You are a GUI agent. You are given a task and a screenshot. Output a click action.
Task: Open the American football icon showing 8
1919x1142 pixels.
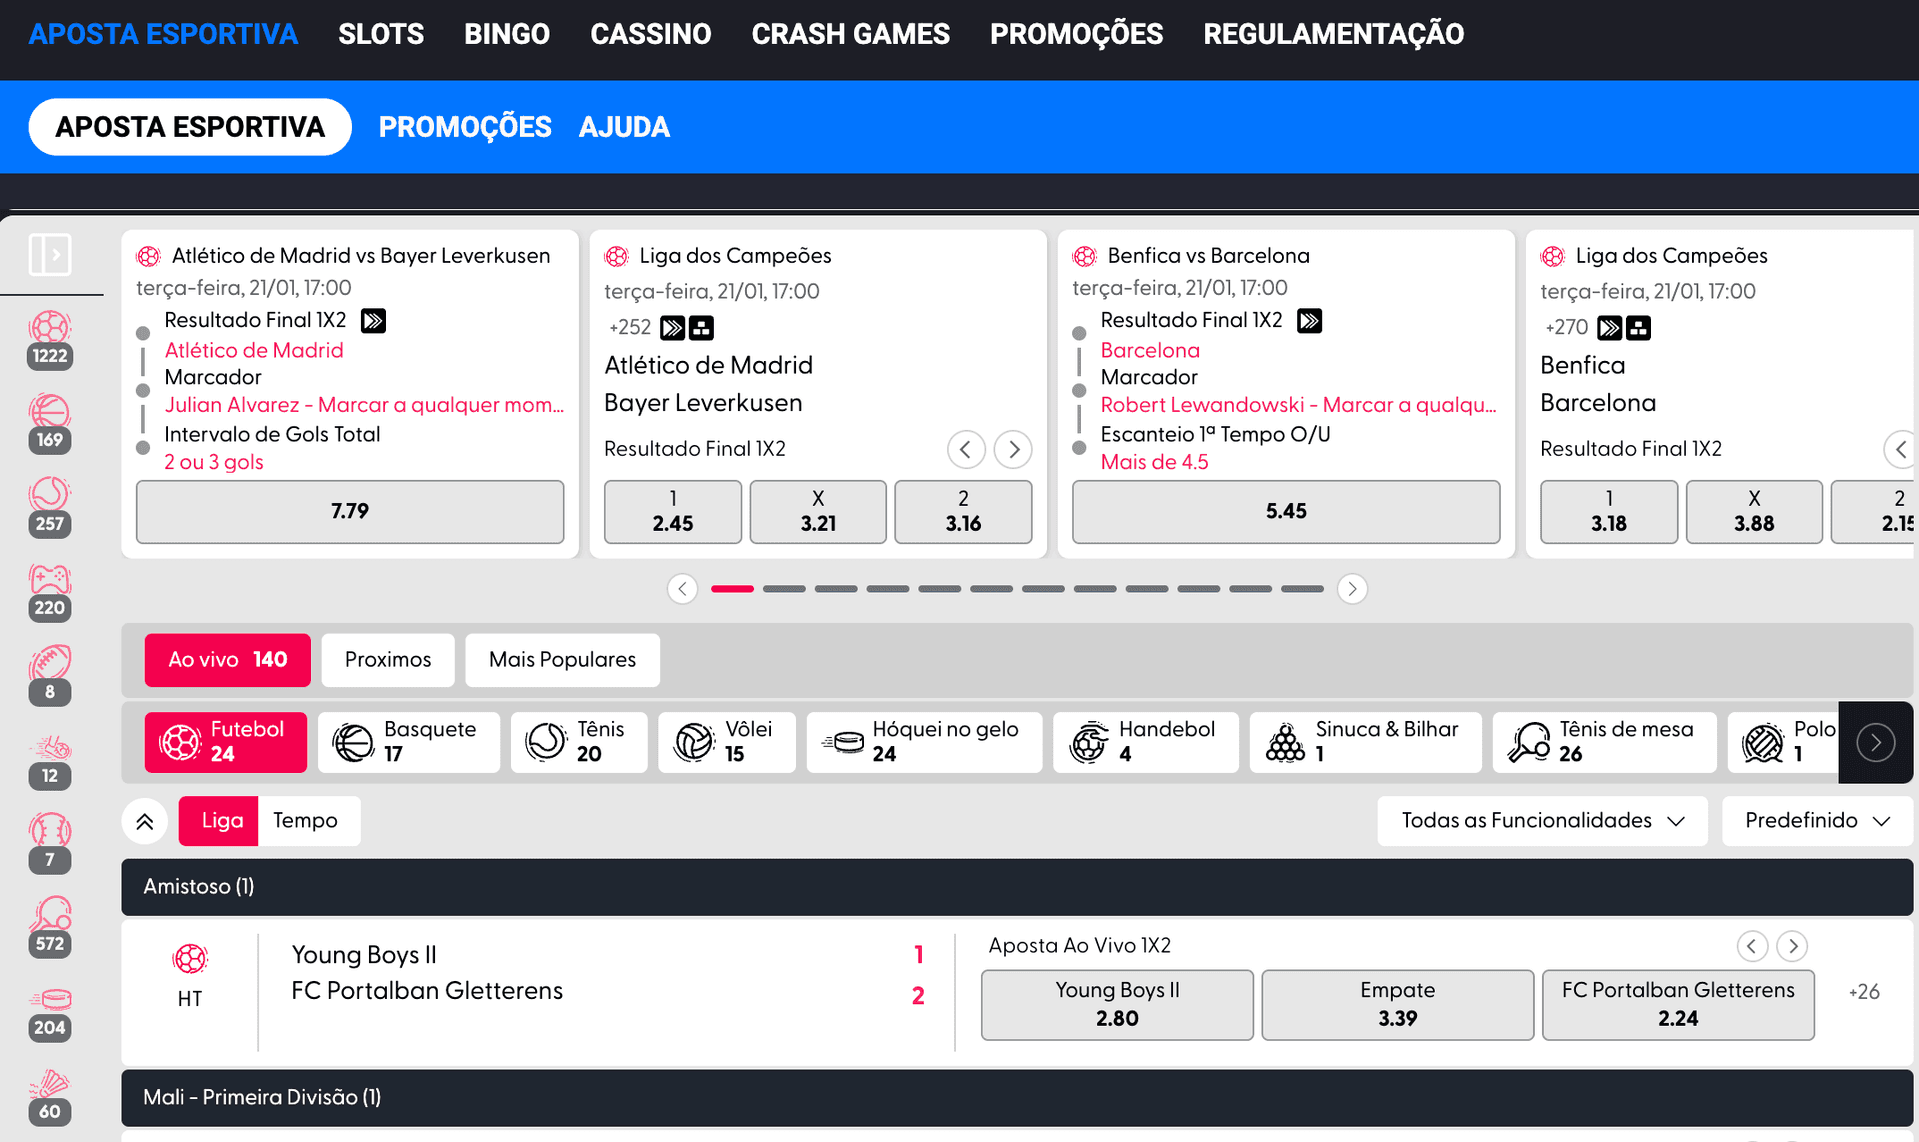coord(50,676)
